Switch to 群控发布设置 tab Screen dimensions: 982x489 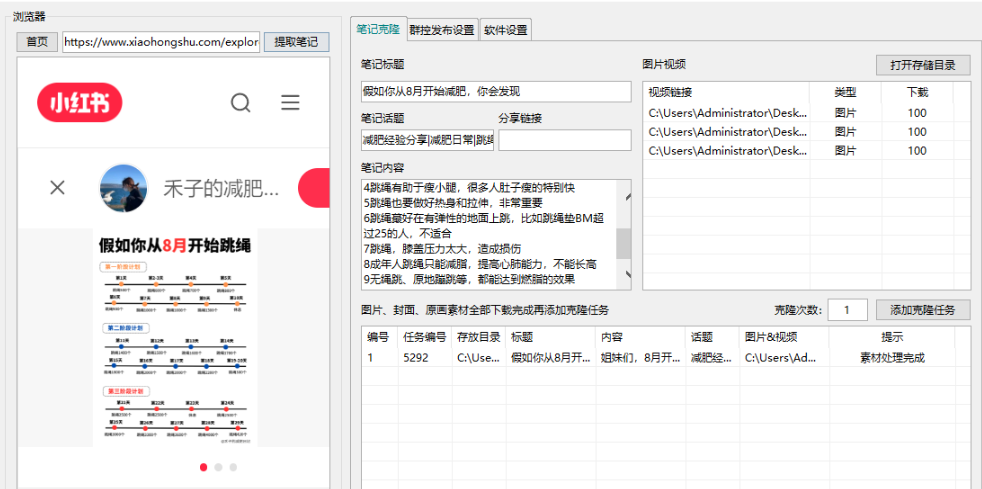[442, 30]
